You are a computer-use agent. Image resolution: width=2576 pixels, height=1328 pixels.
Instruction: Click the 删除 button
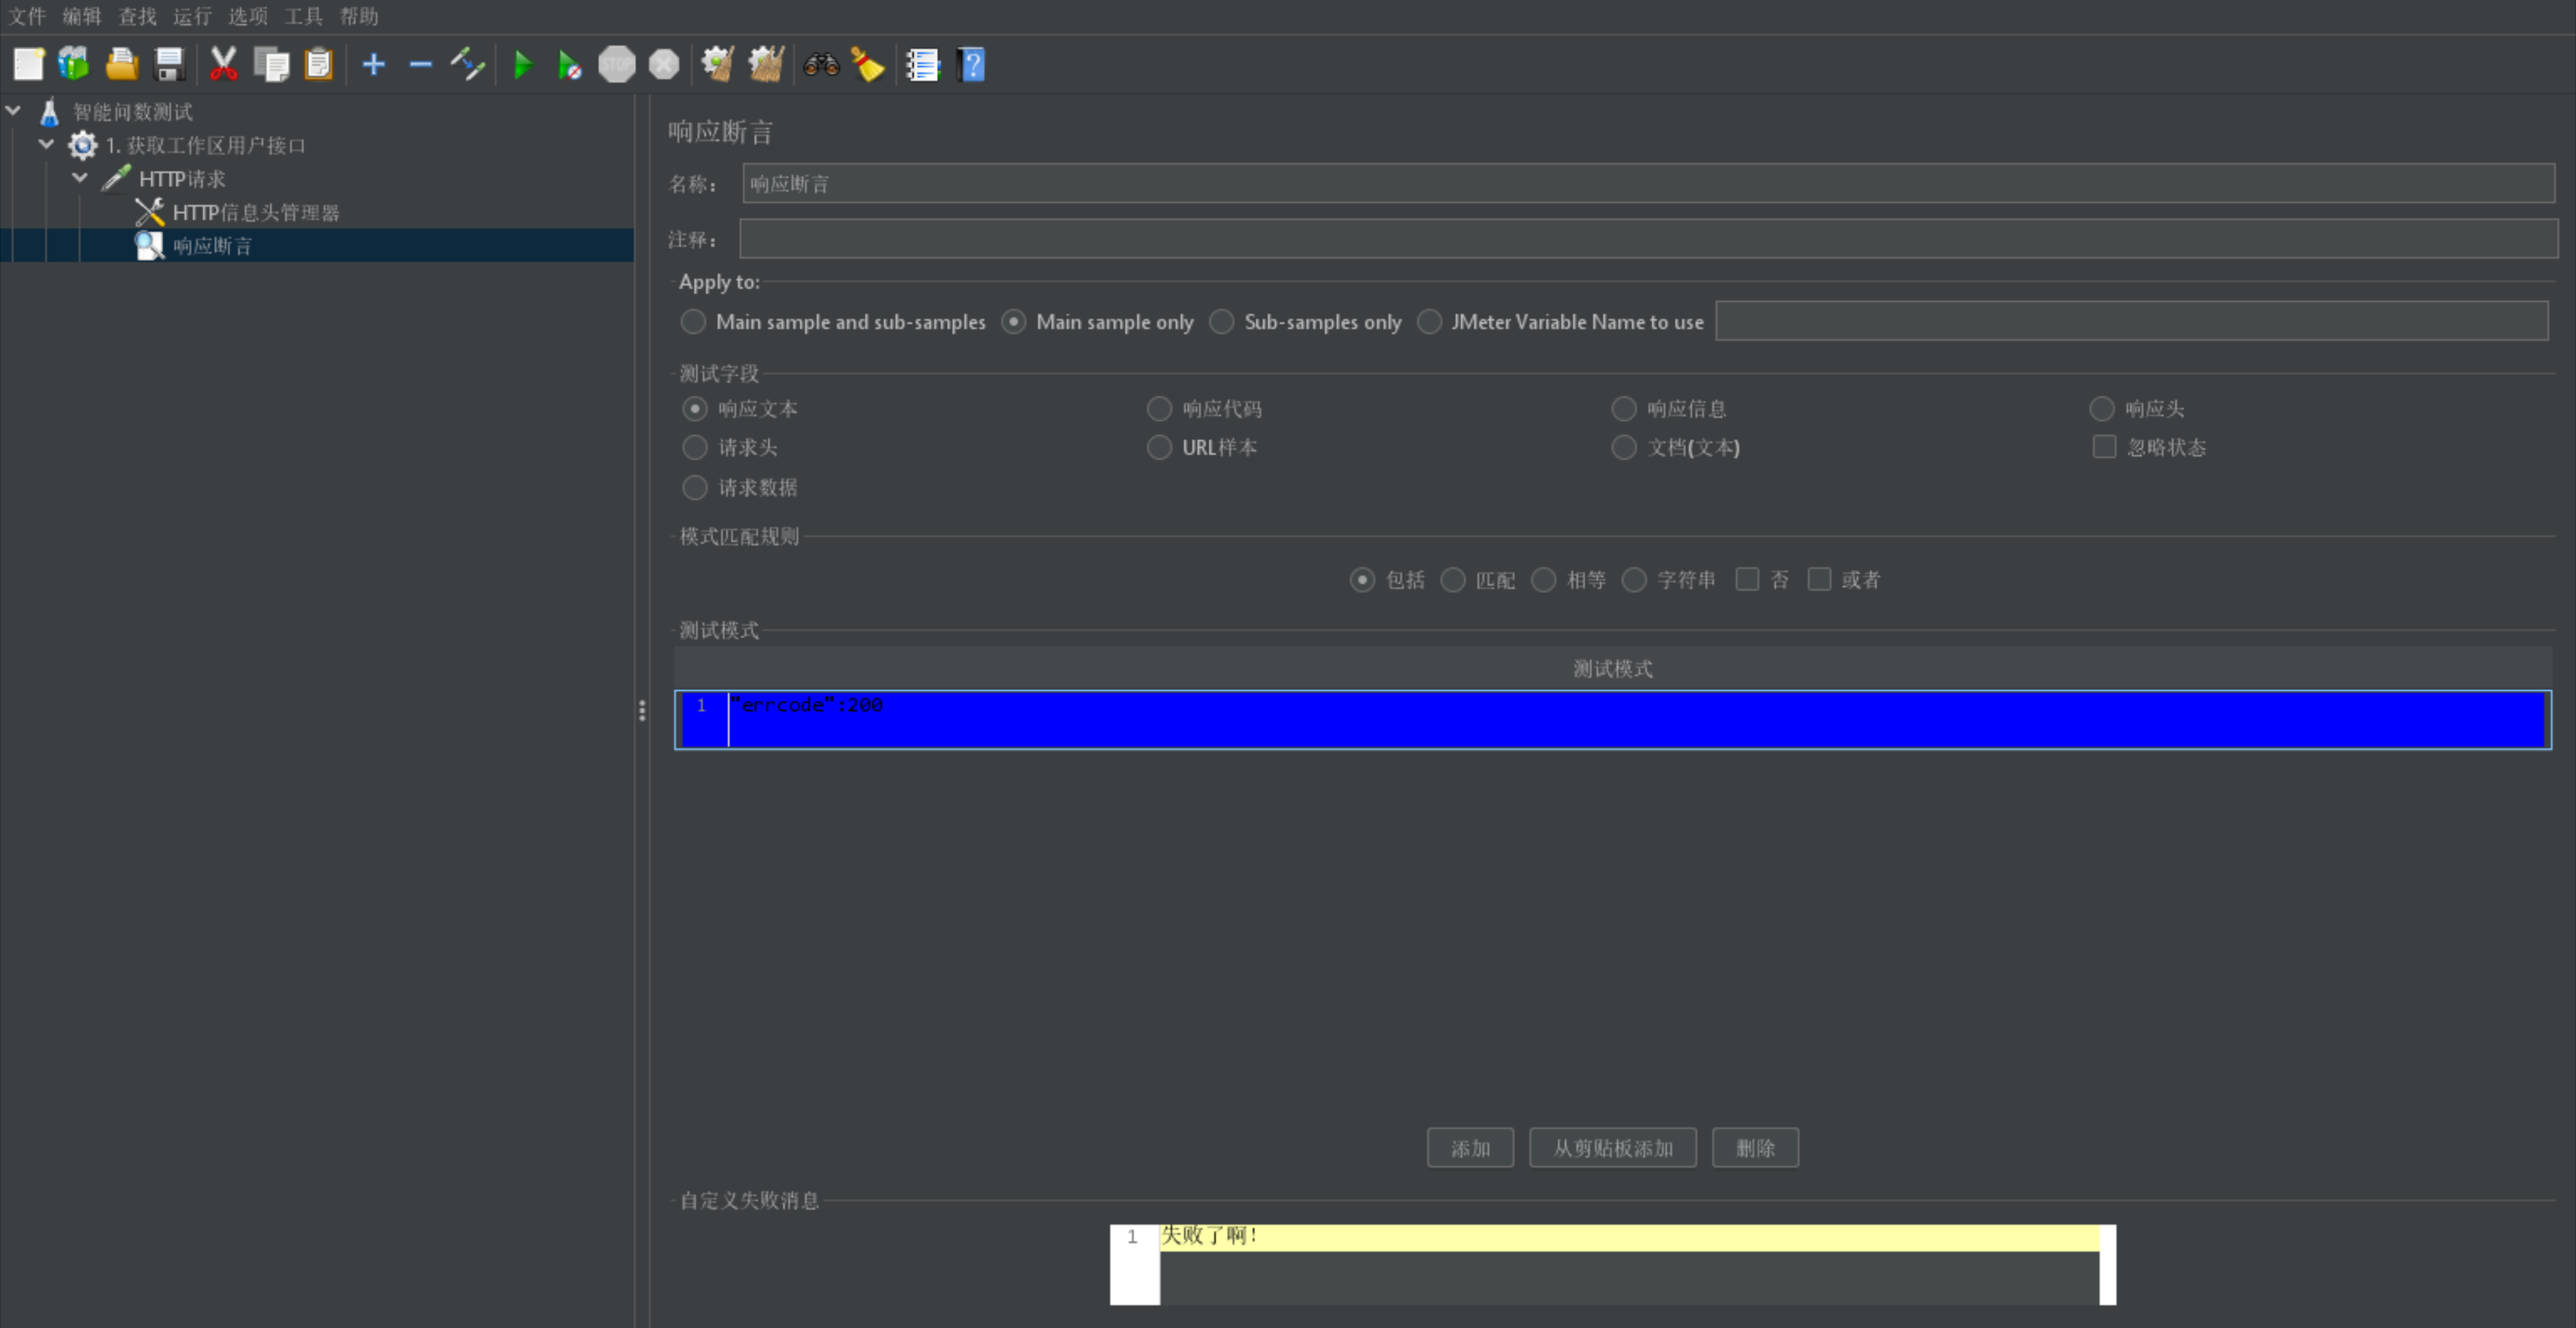tap(1755, 1148)
